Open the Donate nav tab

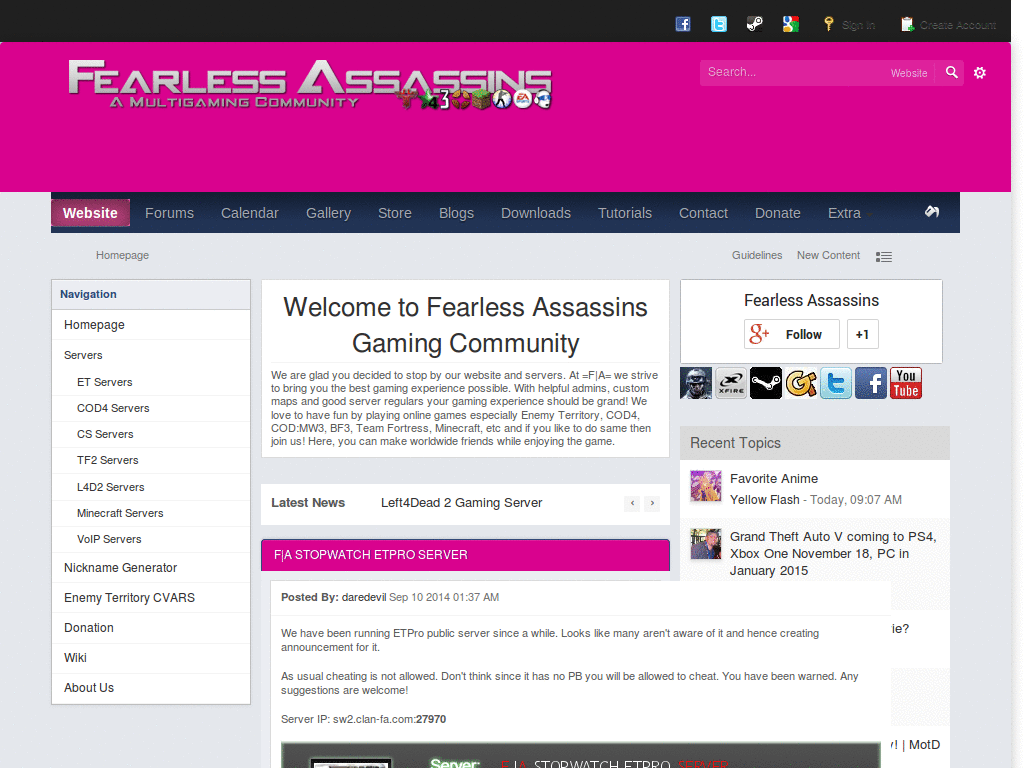coord(778,213)
